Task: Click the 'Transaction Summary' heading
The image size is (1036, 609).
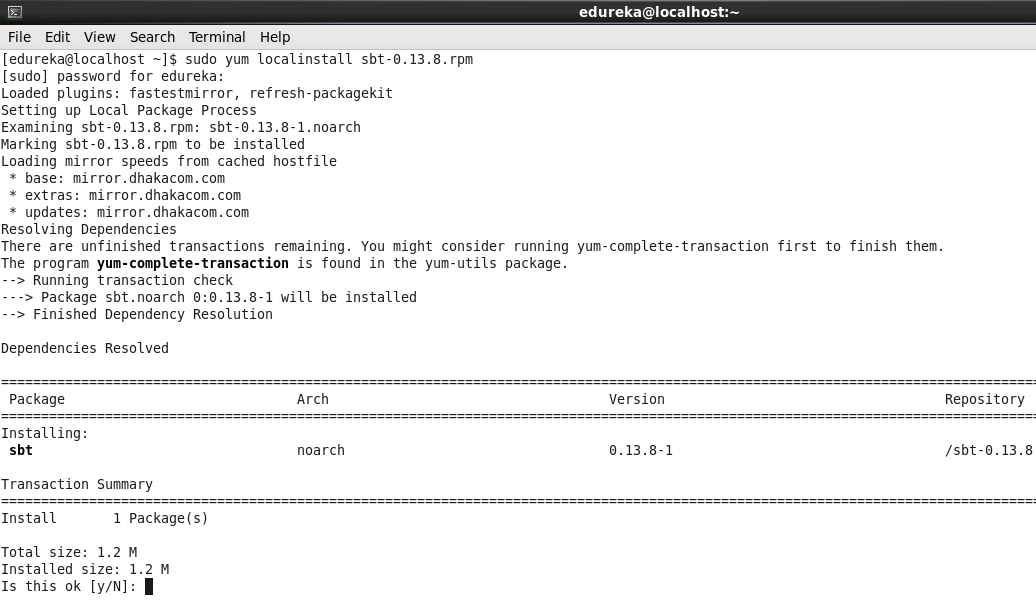Action: [77, 484]
